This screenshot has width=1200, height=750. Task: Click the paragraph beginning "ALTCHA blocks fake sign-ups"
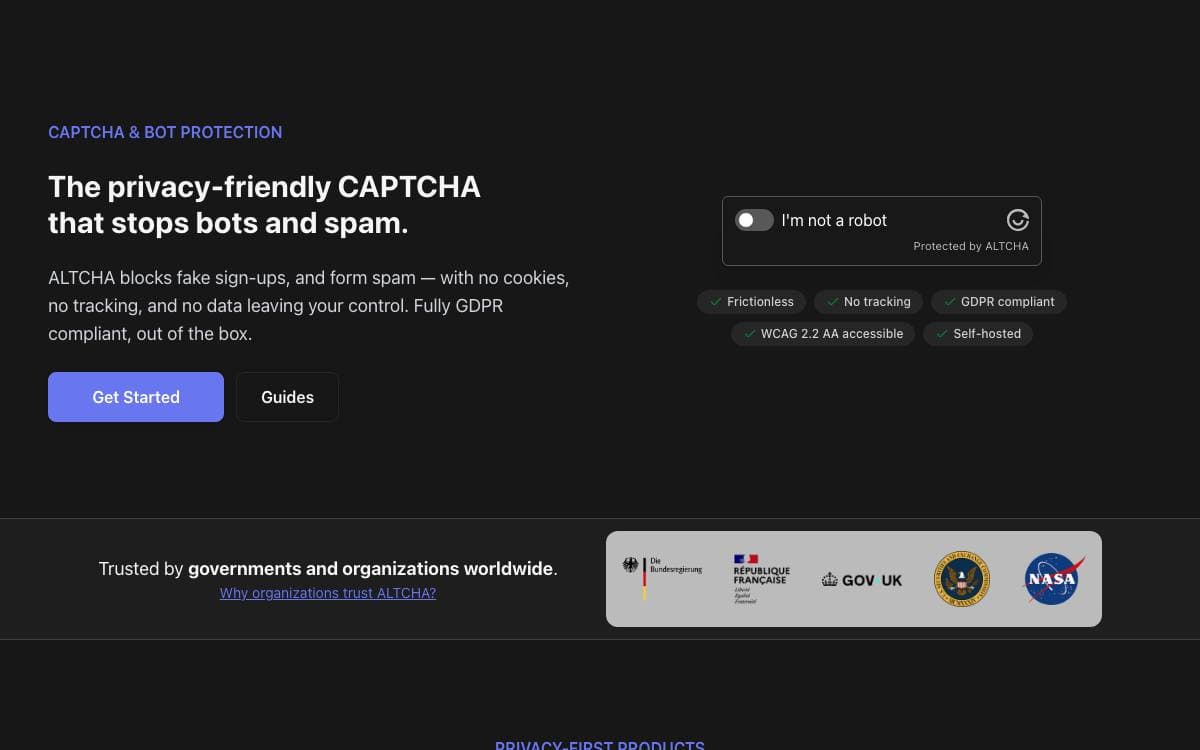309,305
